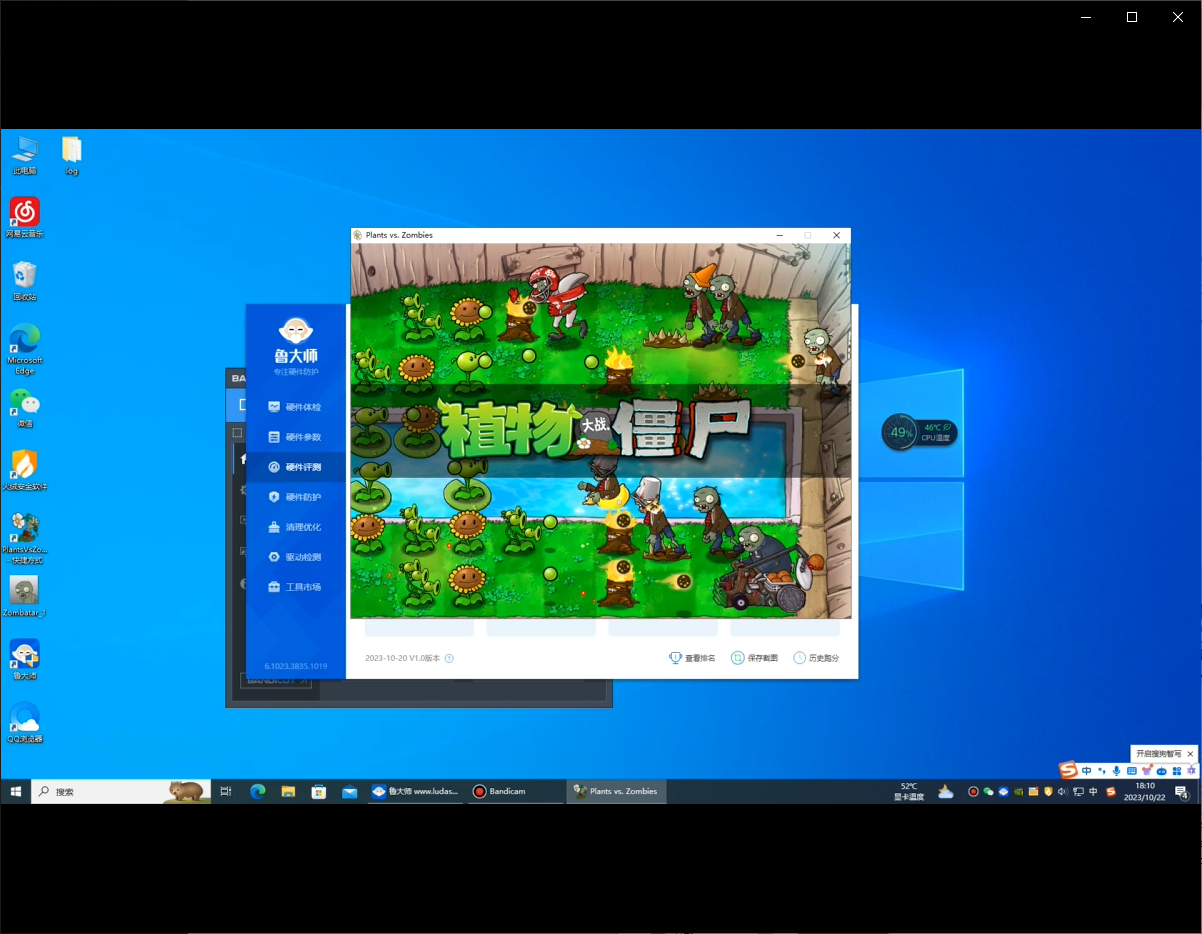Image resolution: width=1202 pixels, height=934 pixels.
Task: Open 硬件防护 section in Ludashi
Action: [296, 497]
